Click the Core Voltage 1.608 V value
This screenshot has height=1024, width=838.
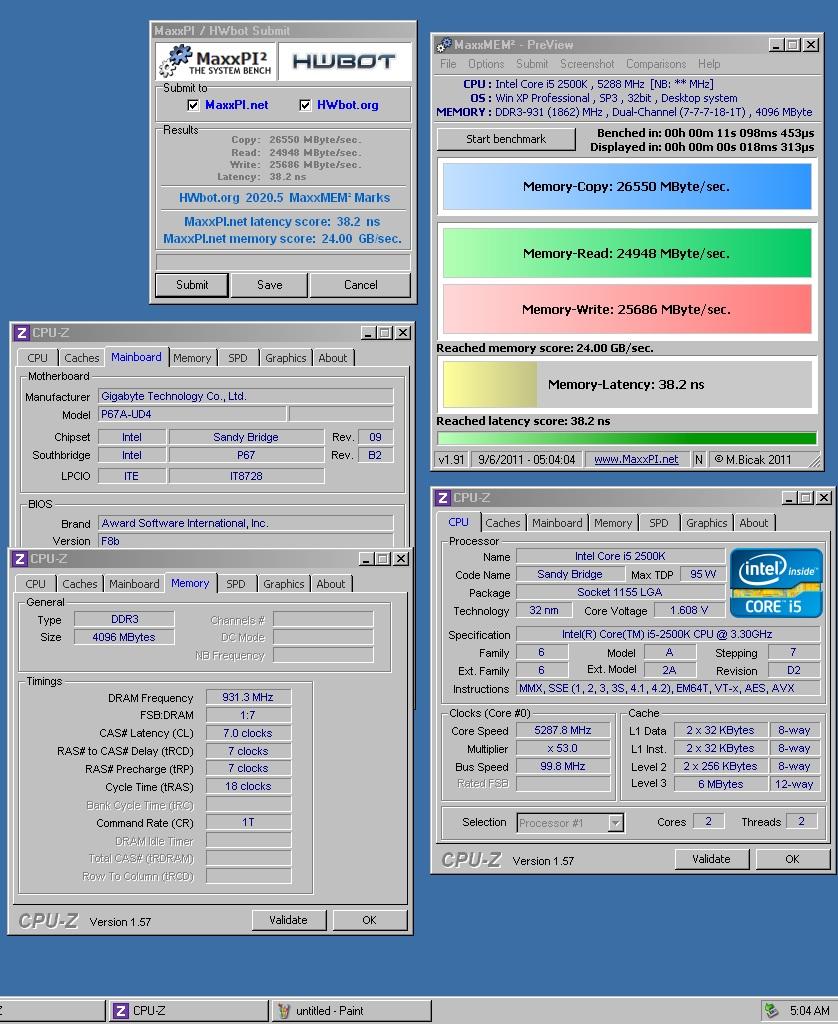(x=689, y=611)
